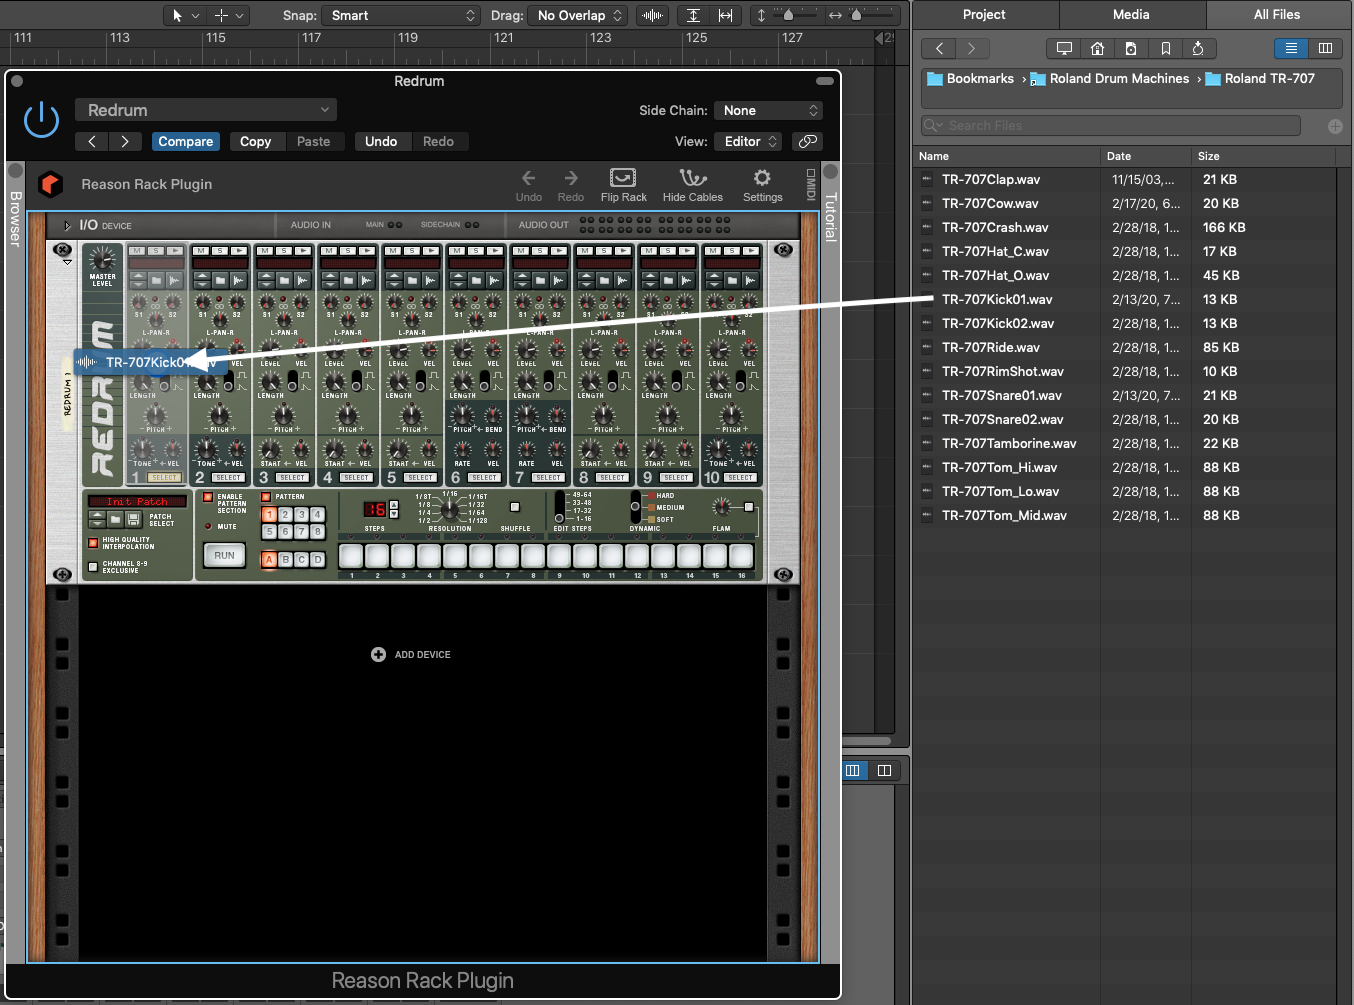Switch to the All Files tab
The width and height of the screenshot is (1354, 1005).
1277,14
